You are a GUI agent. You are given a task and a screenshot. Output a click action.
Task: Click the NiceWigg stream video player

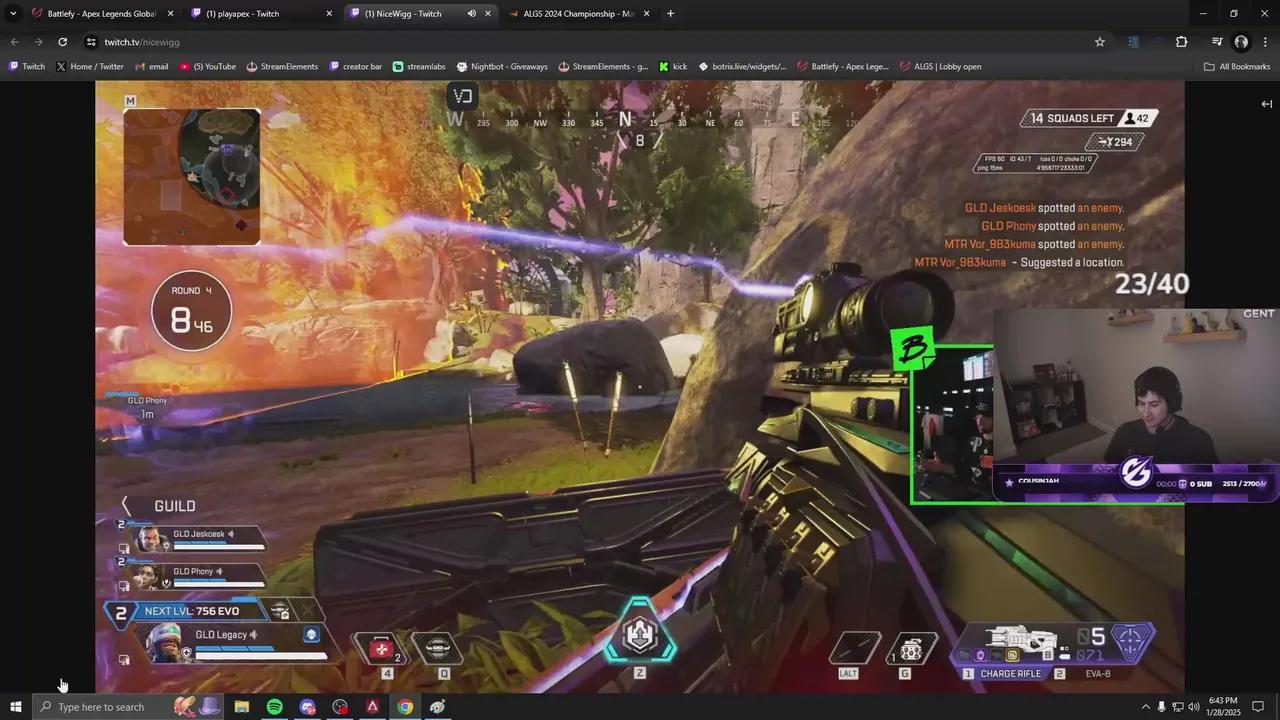[640, 386]
